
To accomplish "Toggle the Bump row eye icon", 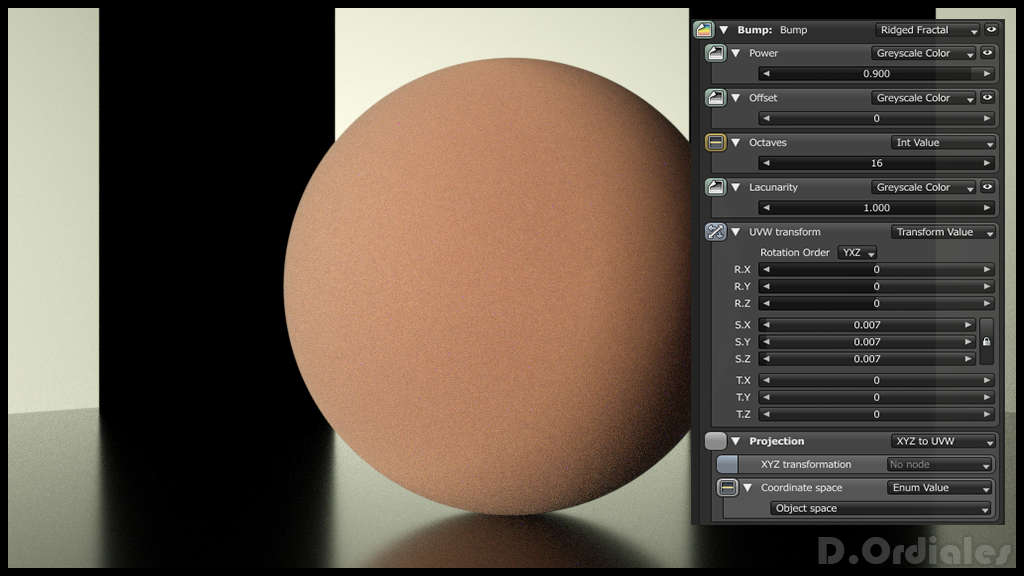I will [x=991, y=29].
